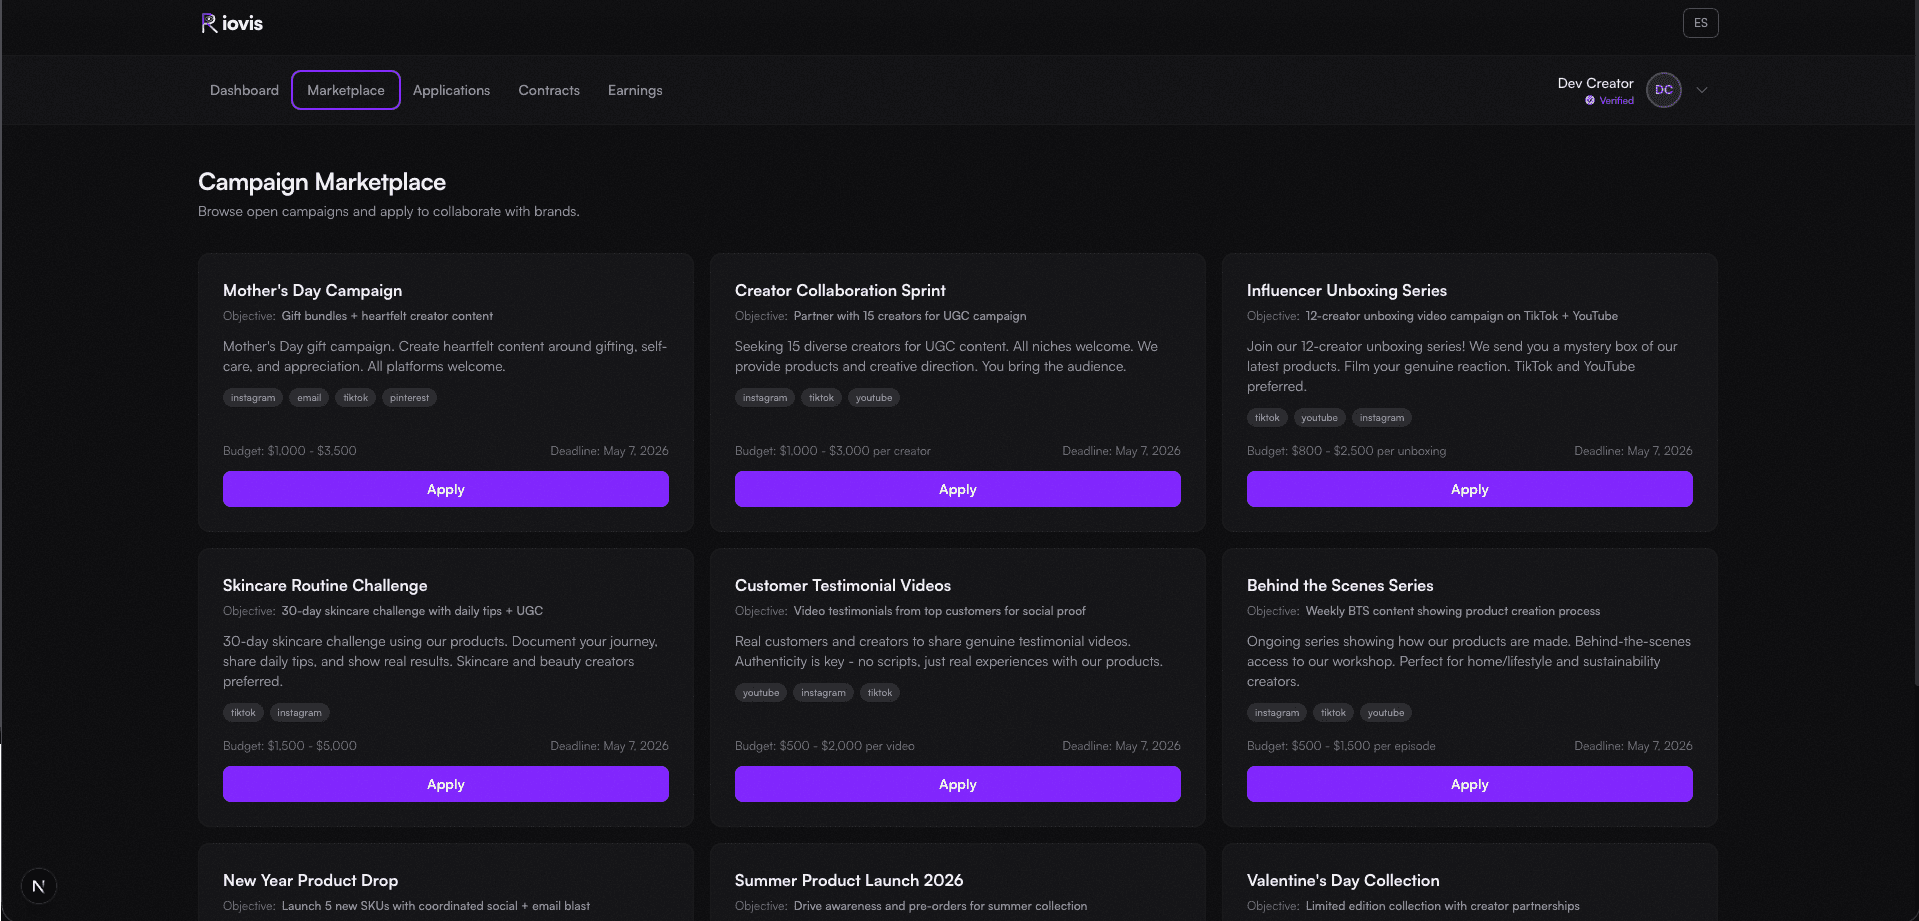Image resolution: width=1919 pixels, height=921 pixels.
Task: Apply to Creator Collaboration Sprint
Action: tap(958, 489)
